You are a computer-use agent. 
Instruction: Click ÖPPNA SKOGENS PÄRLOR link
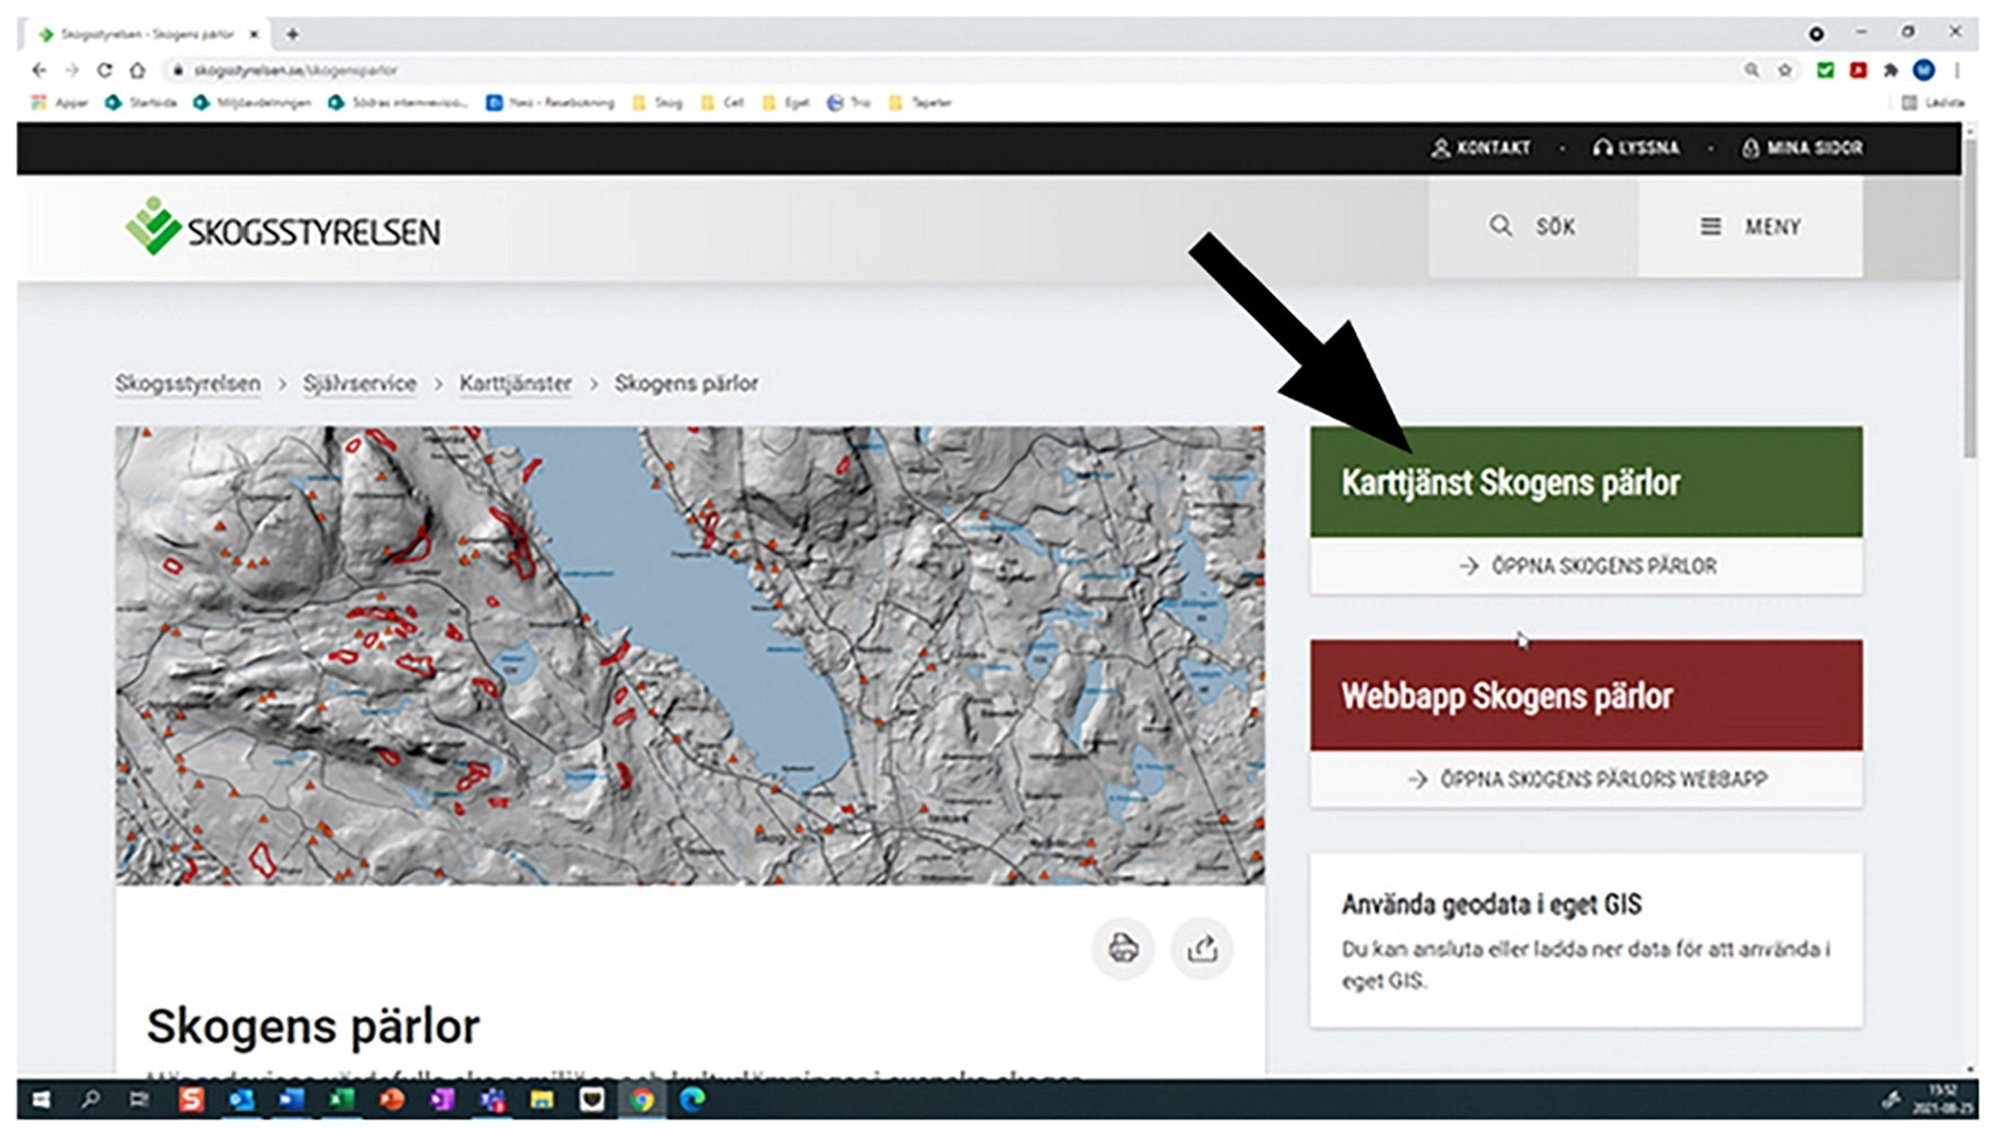point(1587,566)
